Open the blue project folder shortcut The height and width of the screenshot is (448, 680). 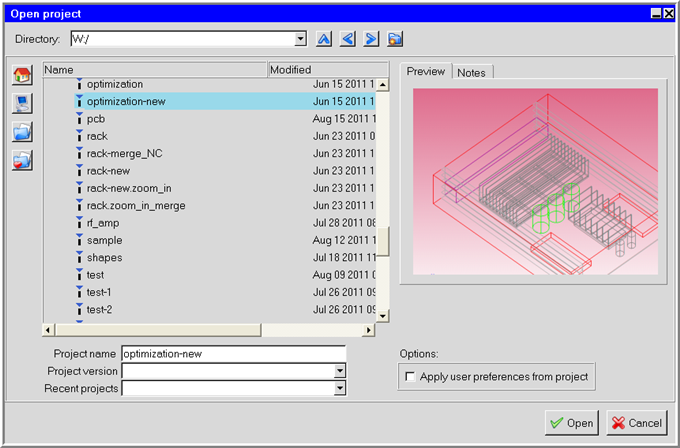22,132
